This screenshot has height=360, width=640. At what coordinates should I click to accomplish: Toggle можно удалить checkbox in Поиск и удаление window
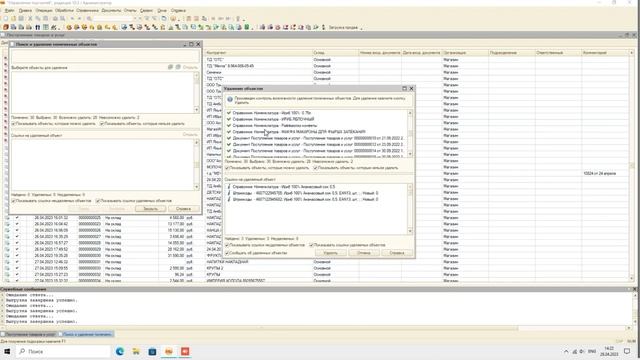(x=13, y=124)
